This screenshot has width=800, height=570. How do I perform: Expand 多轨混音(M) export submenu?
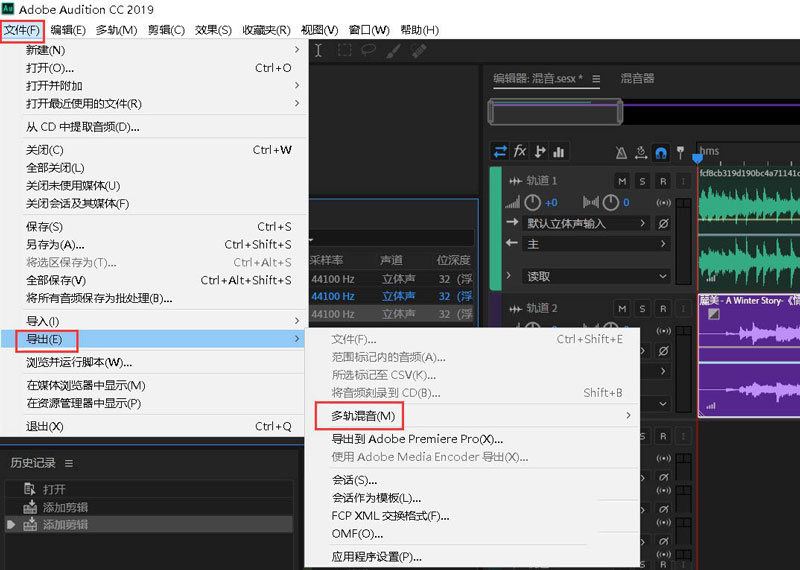tap(472, 416)
